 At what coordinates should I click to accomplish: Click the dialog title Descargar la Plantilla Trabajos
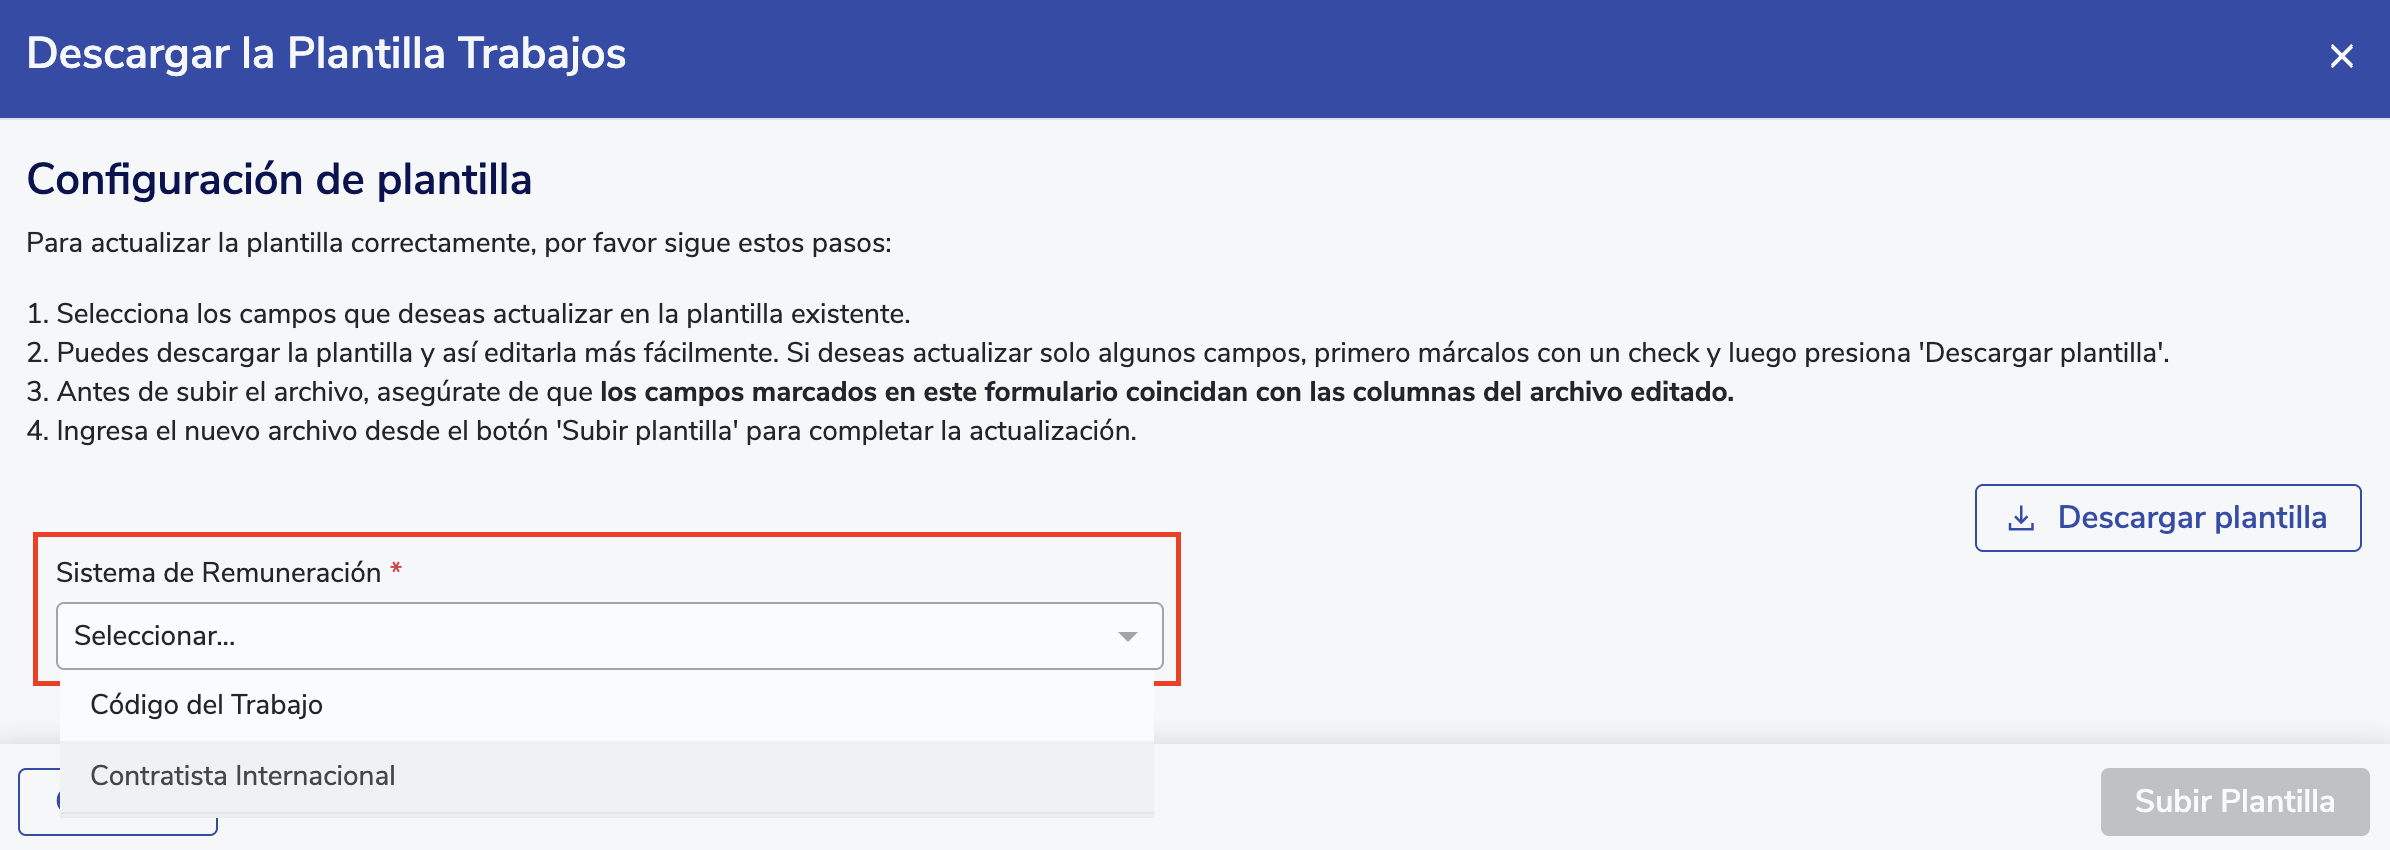pos(326,54)
